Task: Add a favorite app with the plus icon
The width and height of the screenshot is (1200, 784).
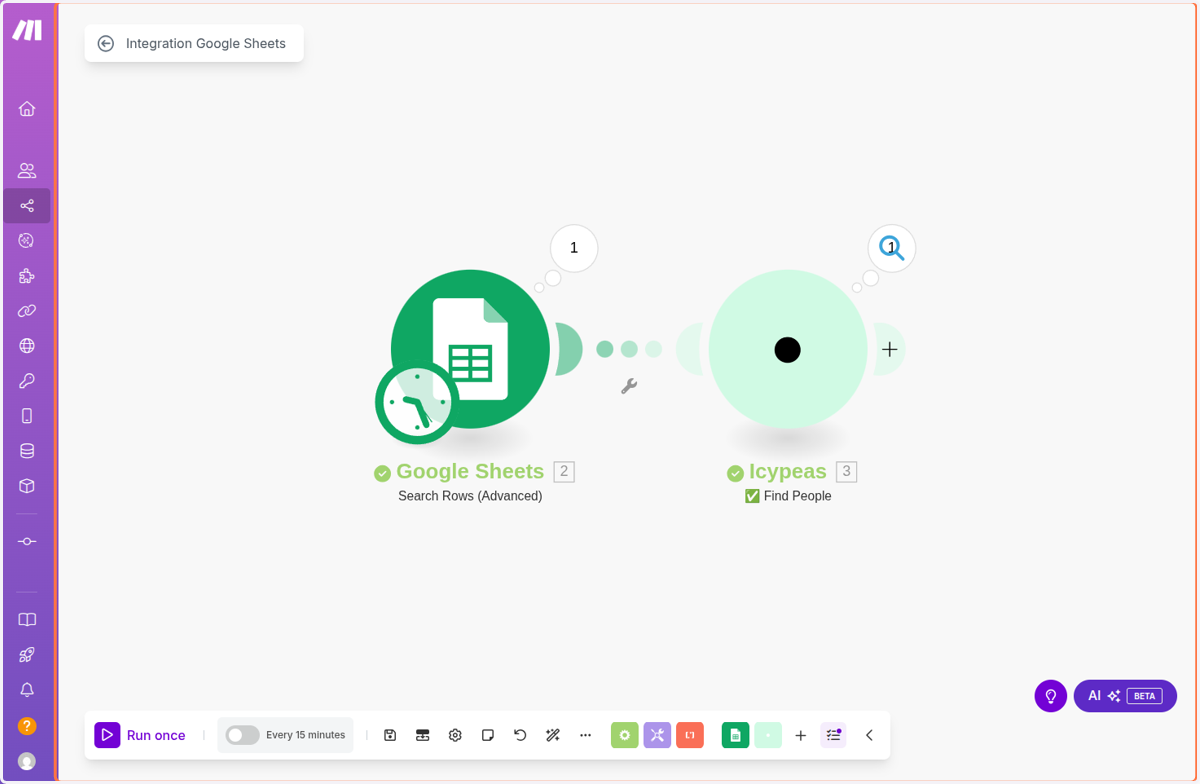Action: [x=800, y=735]
